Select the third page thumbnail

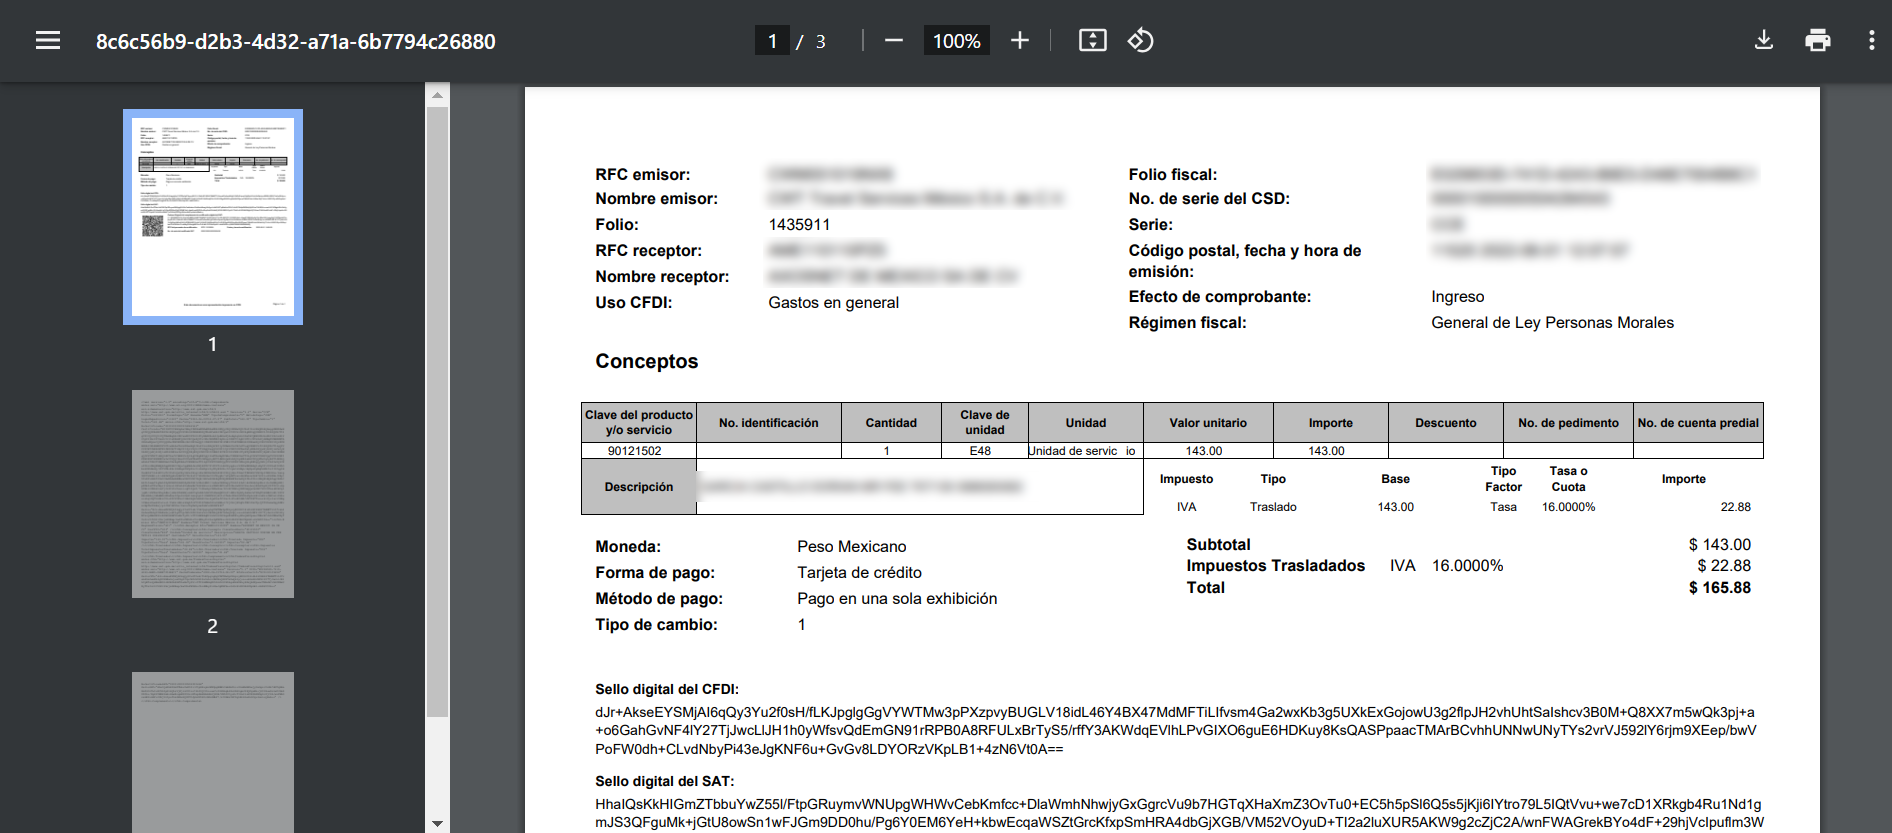coord(213,750)
